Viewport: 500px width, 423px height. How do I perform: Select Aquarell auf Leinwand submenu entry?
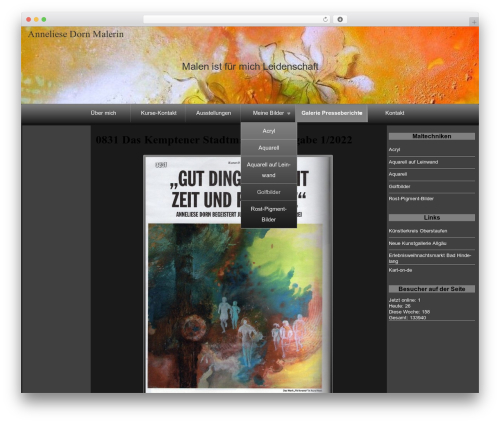[269, 170]
